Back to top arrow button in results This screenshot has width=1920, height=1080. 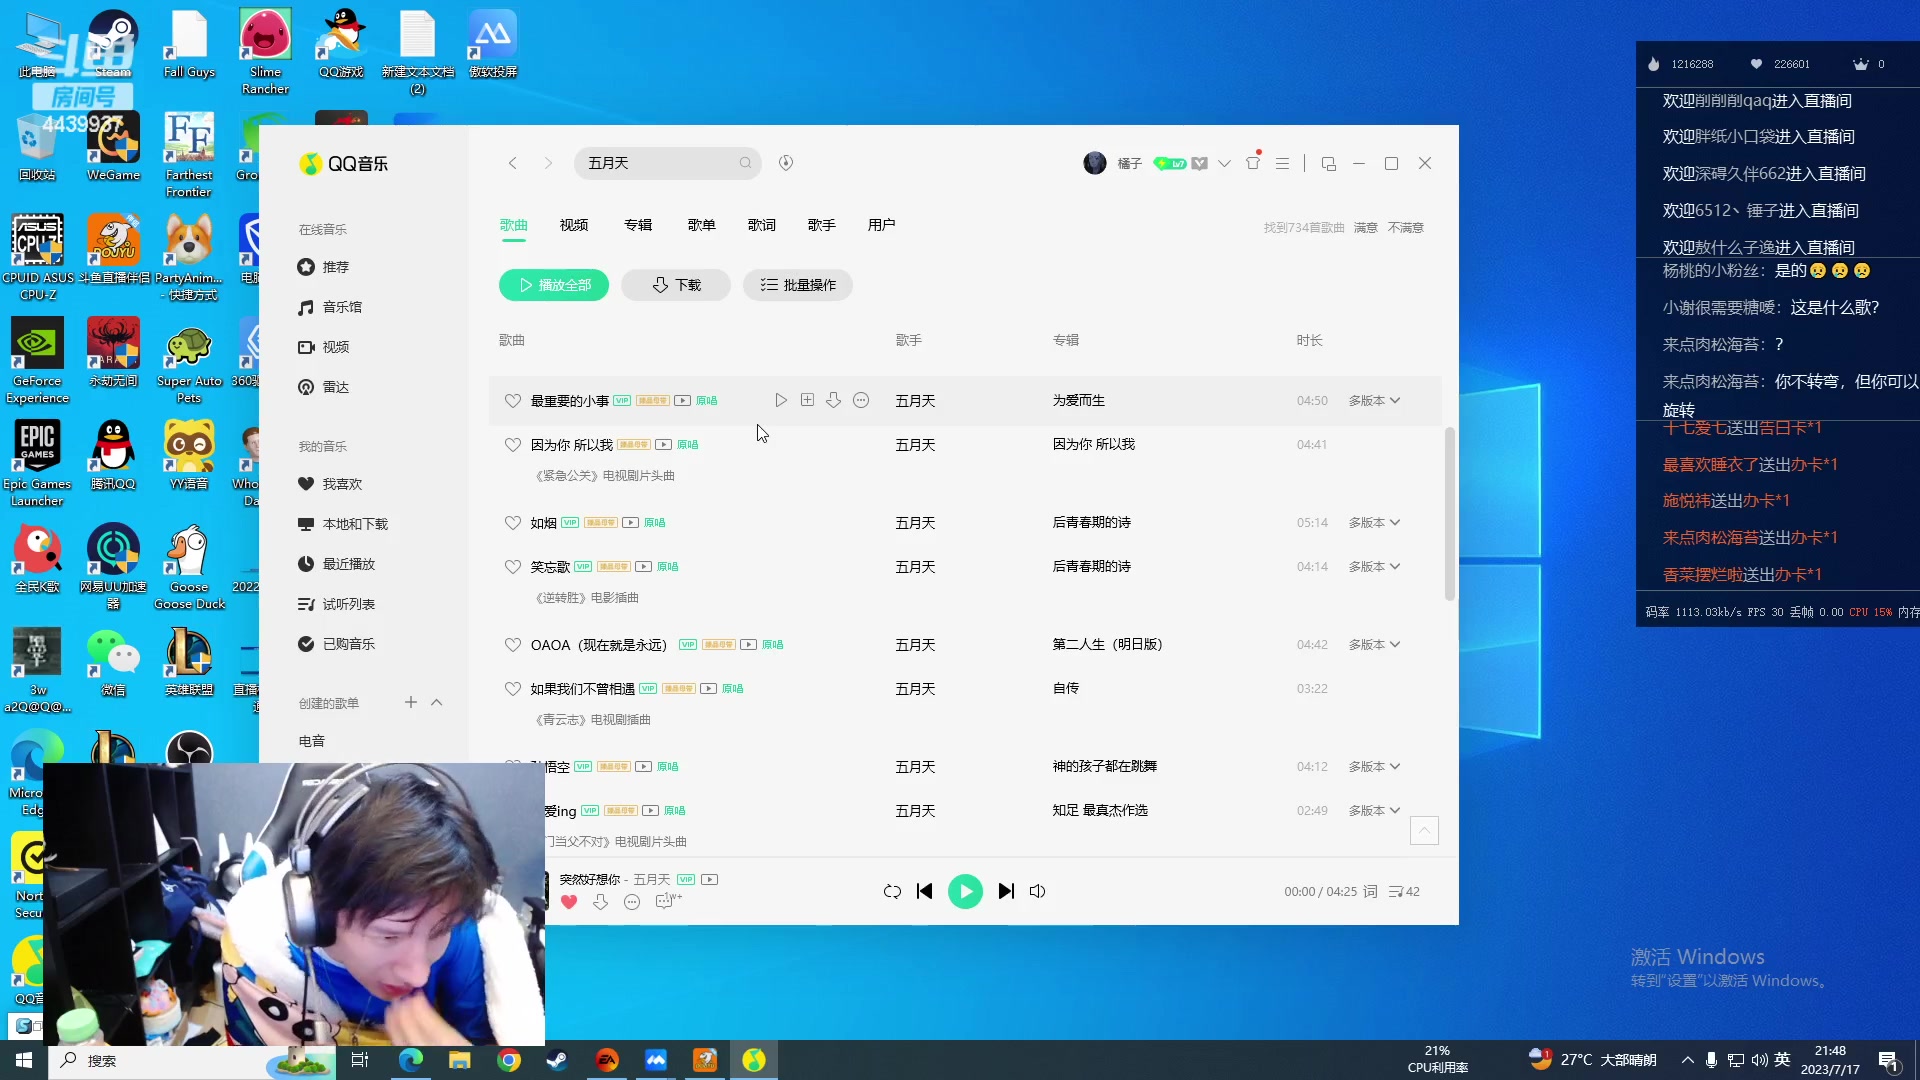[1424, 830]
